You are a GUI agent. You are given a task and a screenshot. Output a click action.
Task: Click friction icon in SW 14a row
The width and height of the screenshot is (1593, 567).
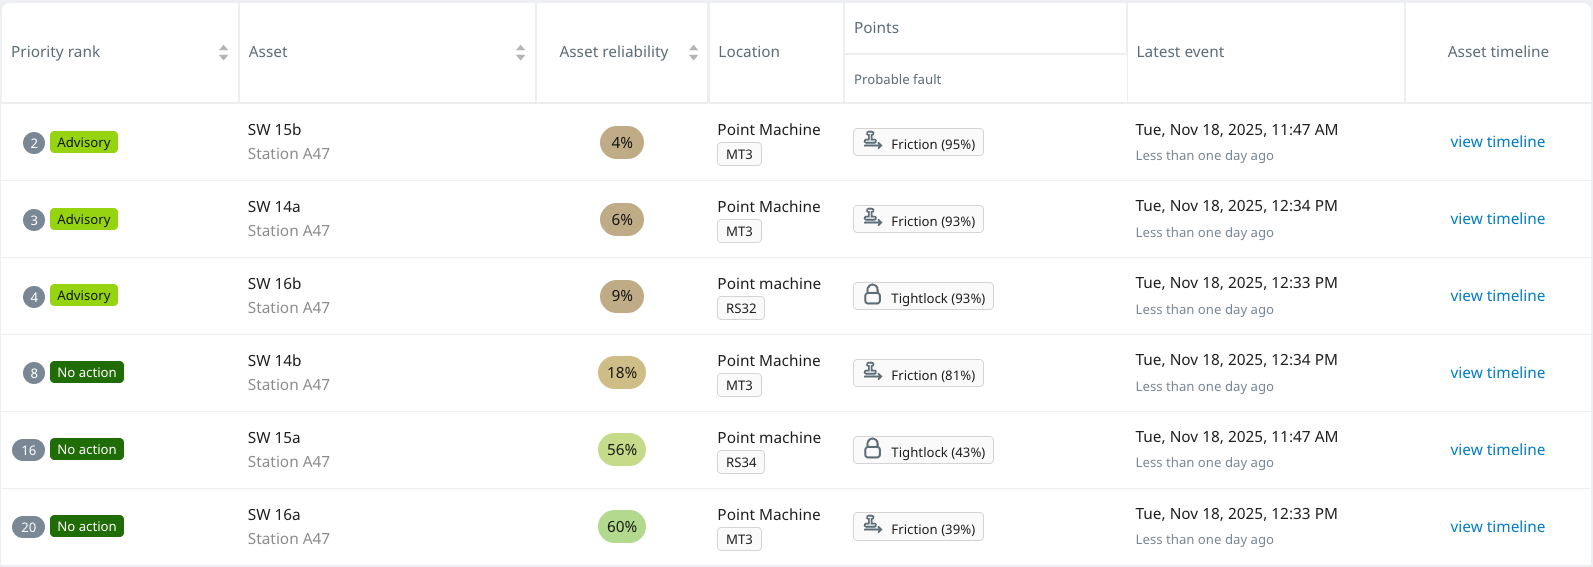pos(873,218)
